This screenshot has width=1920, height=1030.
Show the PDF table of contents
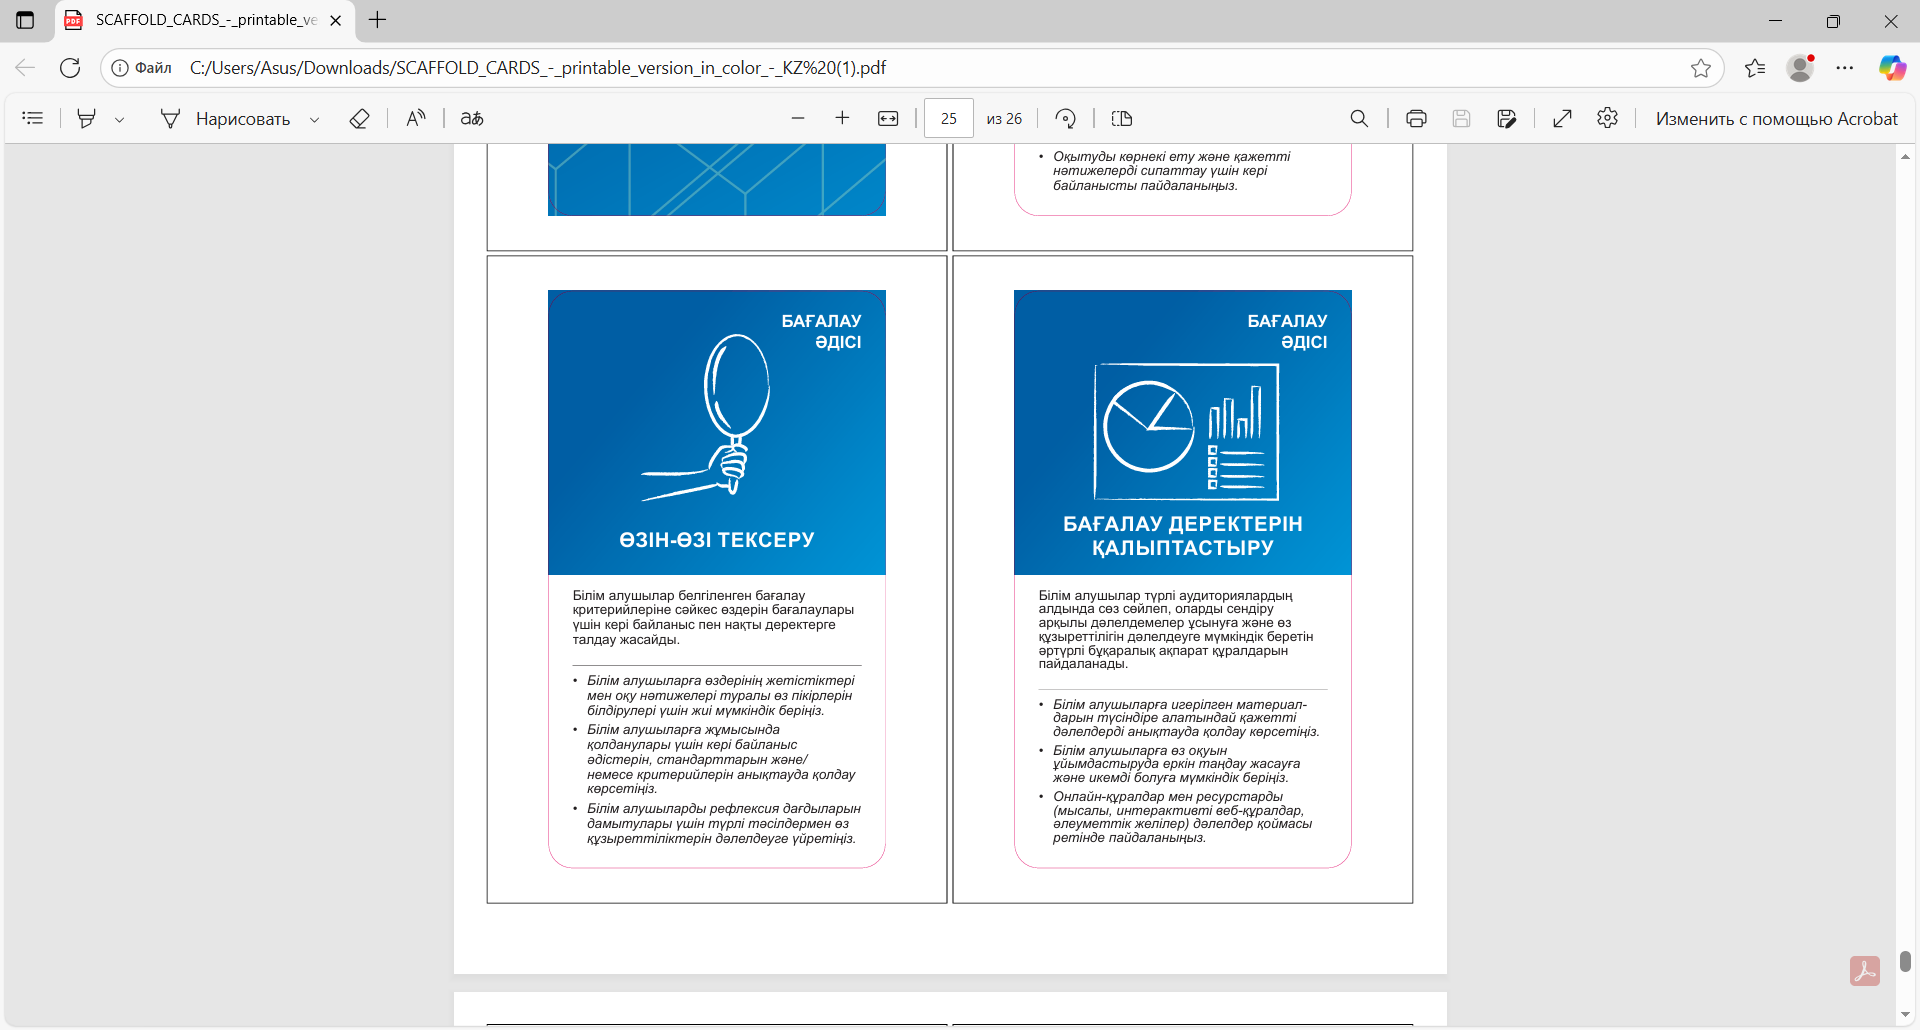(x=33, y=119)
